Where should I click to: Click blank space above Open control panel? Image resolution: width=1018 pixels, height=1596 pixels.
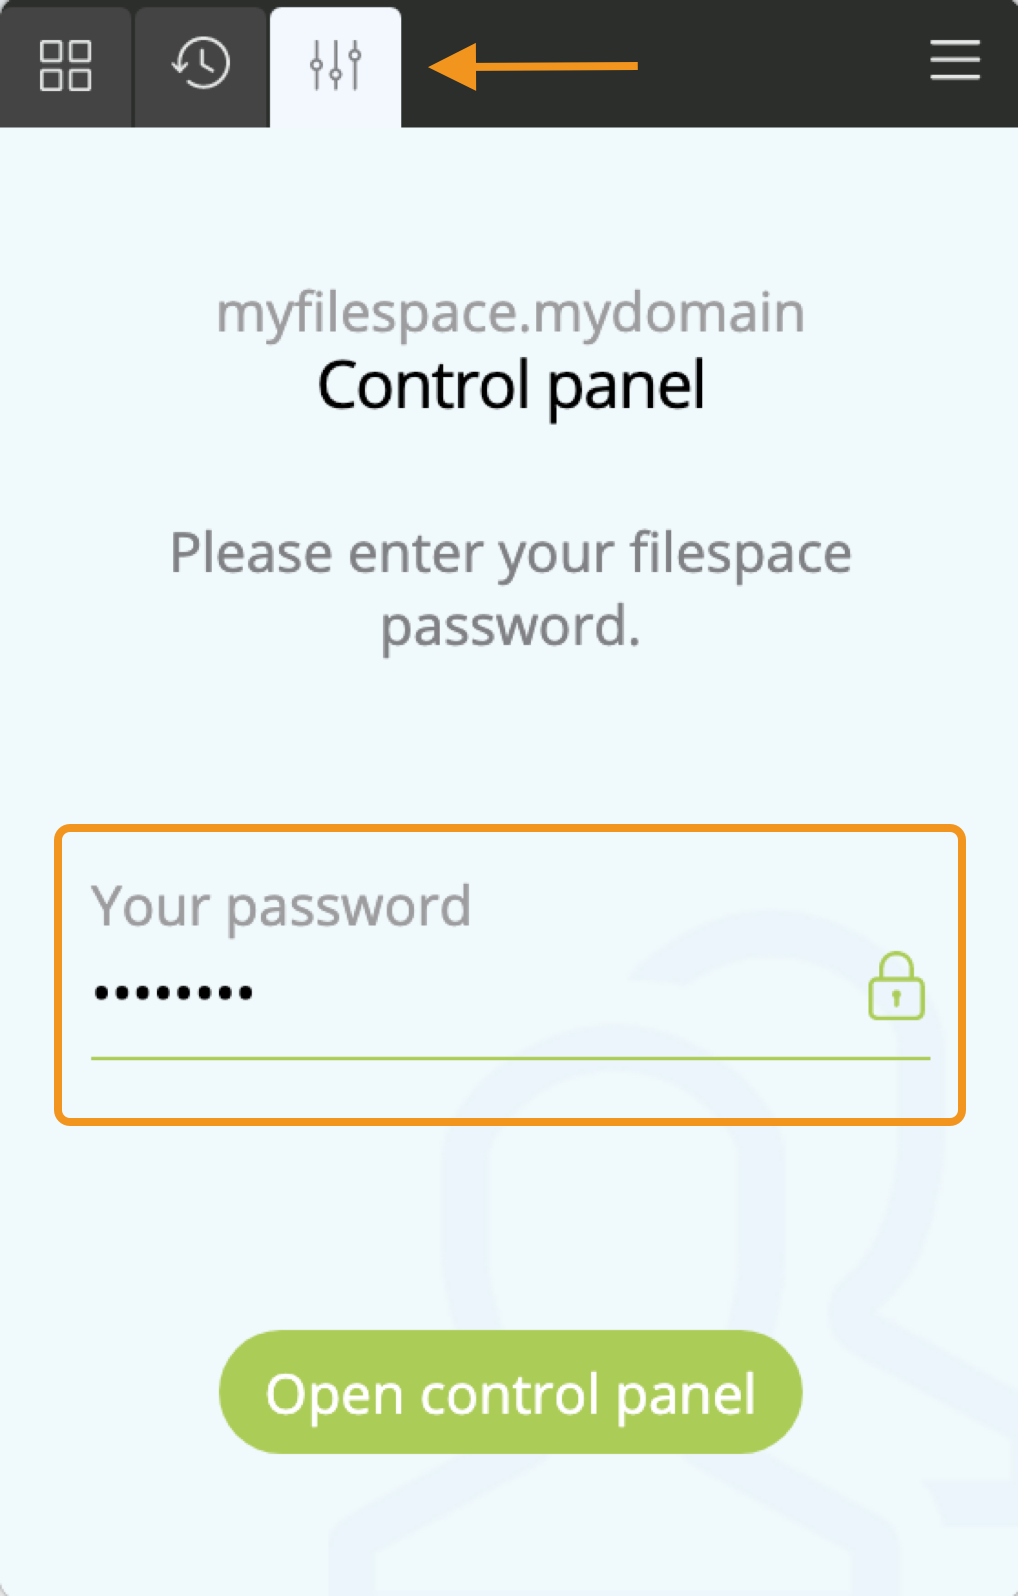click(510, 1230)
